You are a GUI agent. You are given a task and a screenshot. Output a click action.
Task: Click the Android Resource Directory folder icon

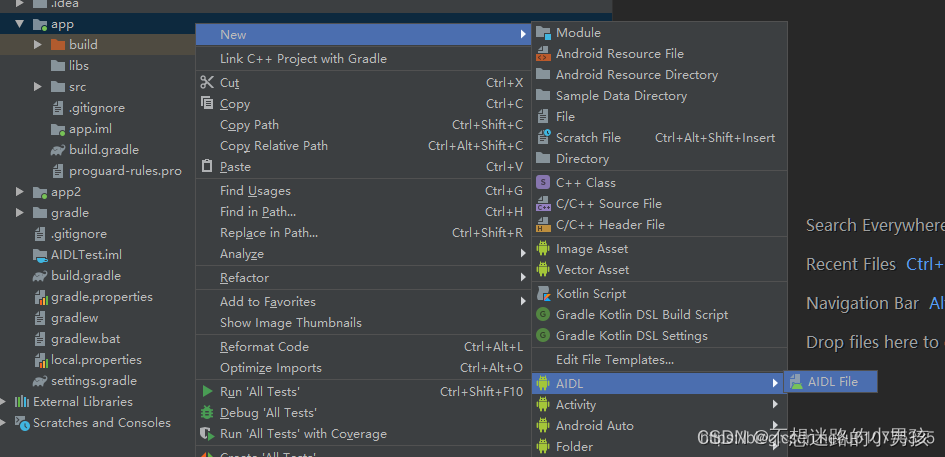543,74
